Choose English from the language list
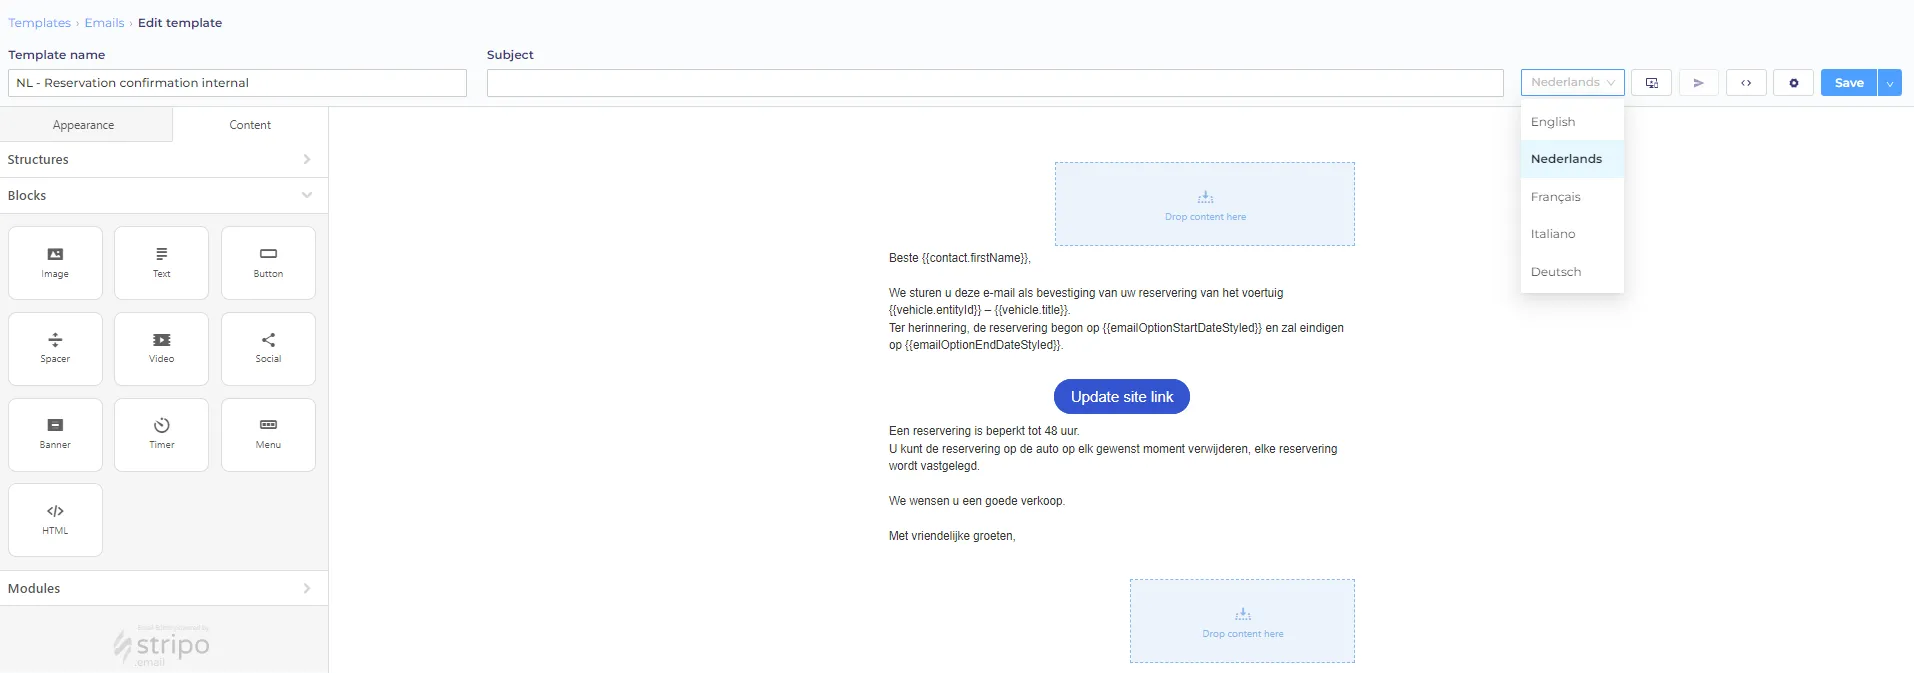The width and height of the screenshot is (1914, 673). pos(1572,122)
